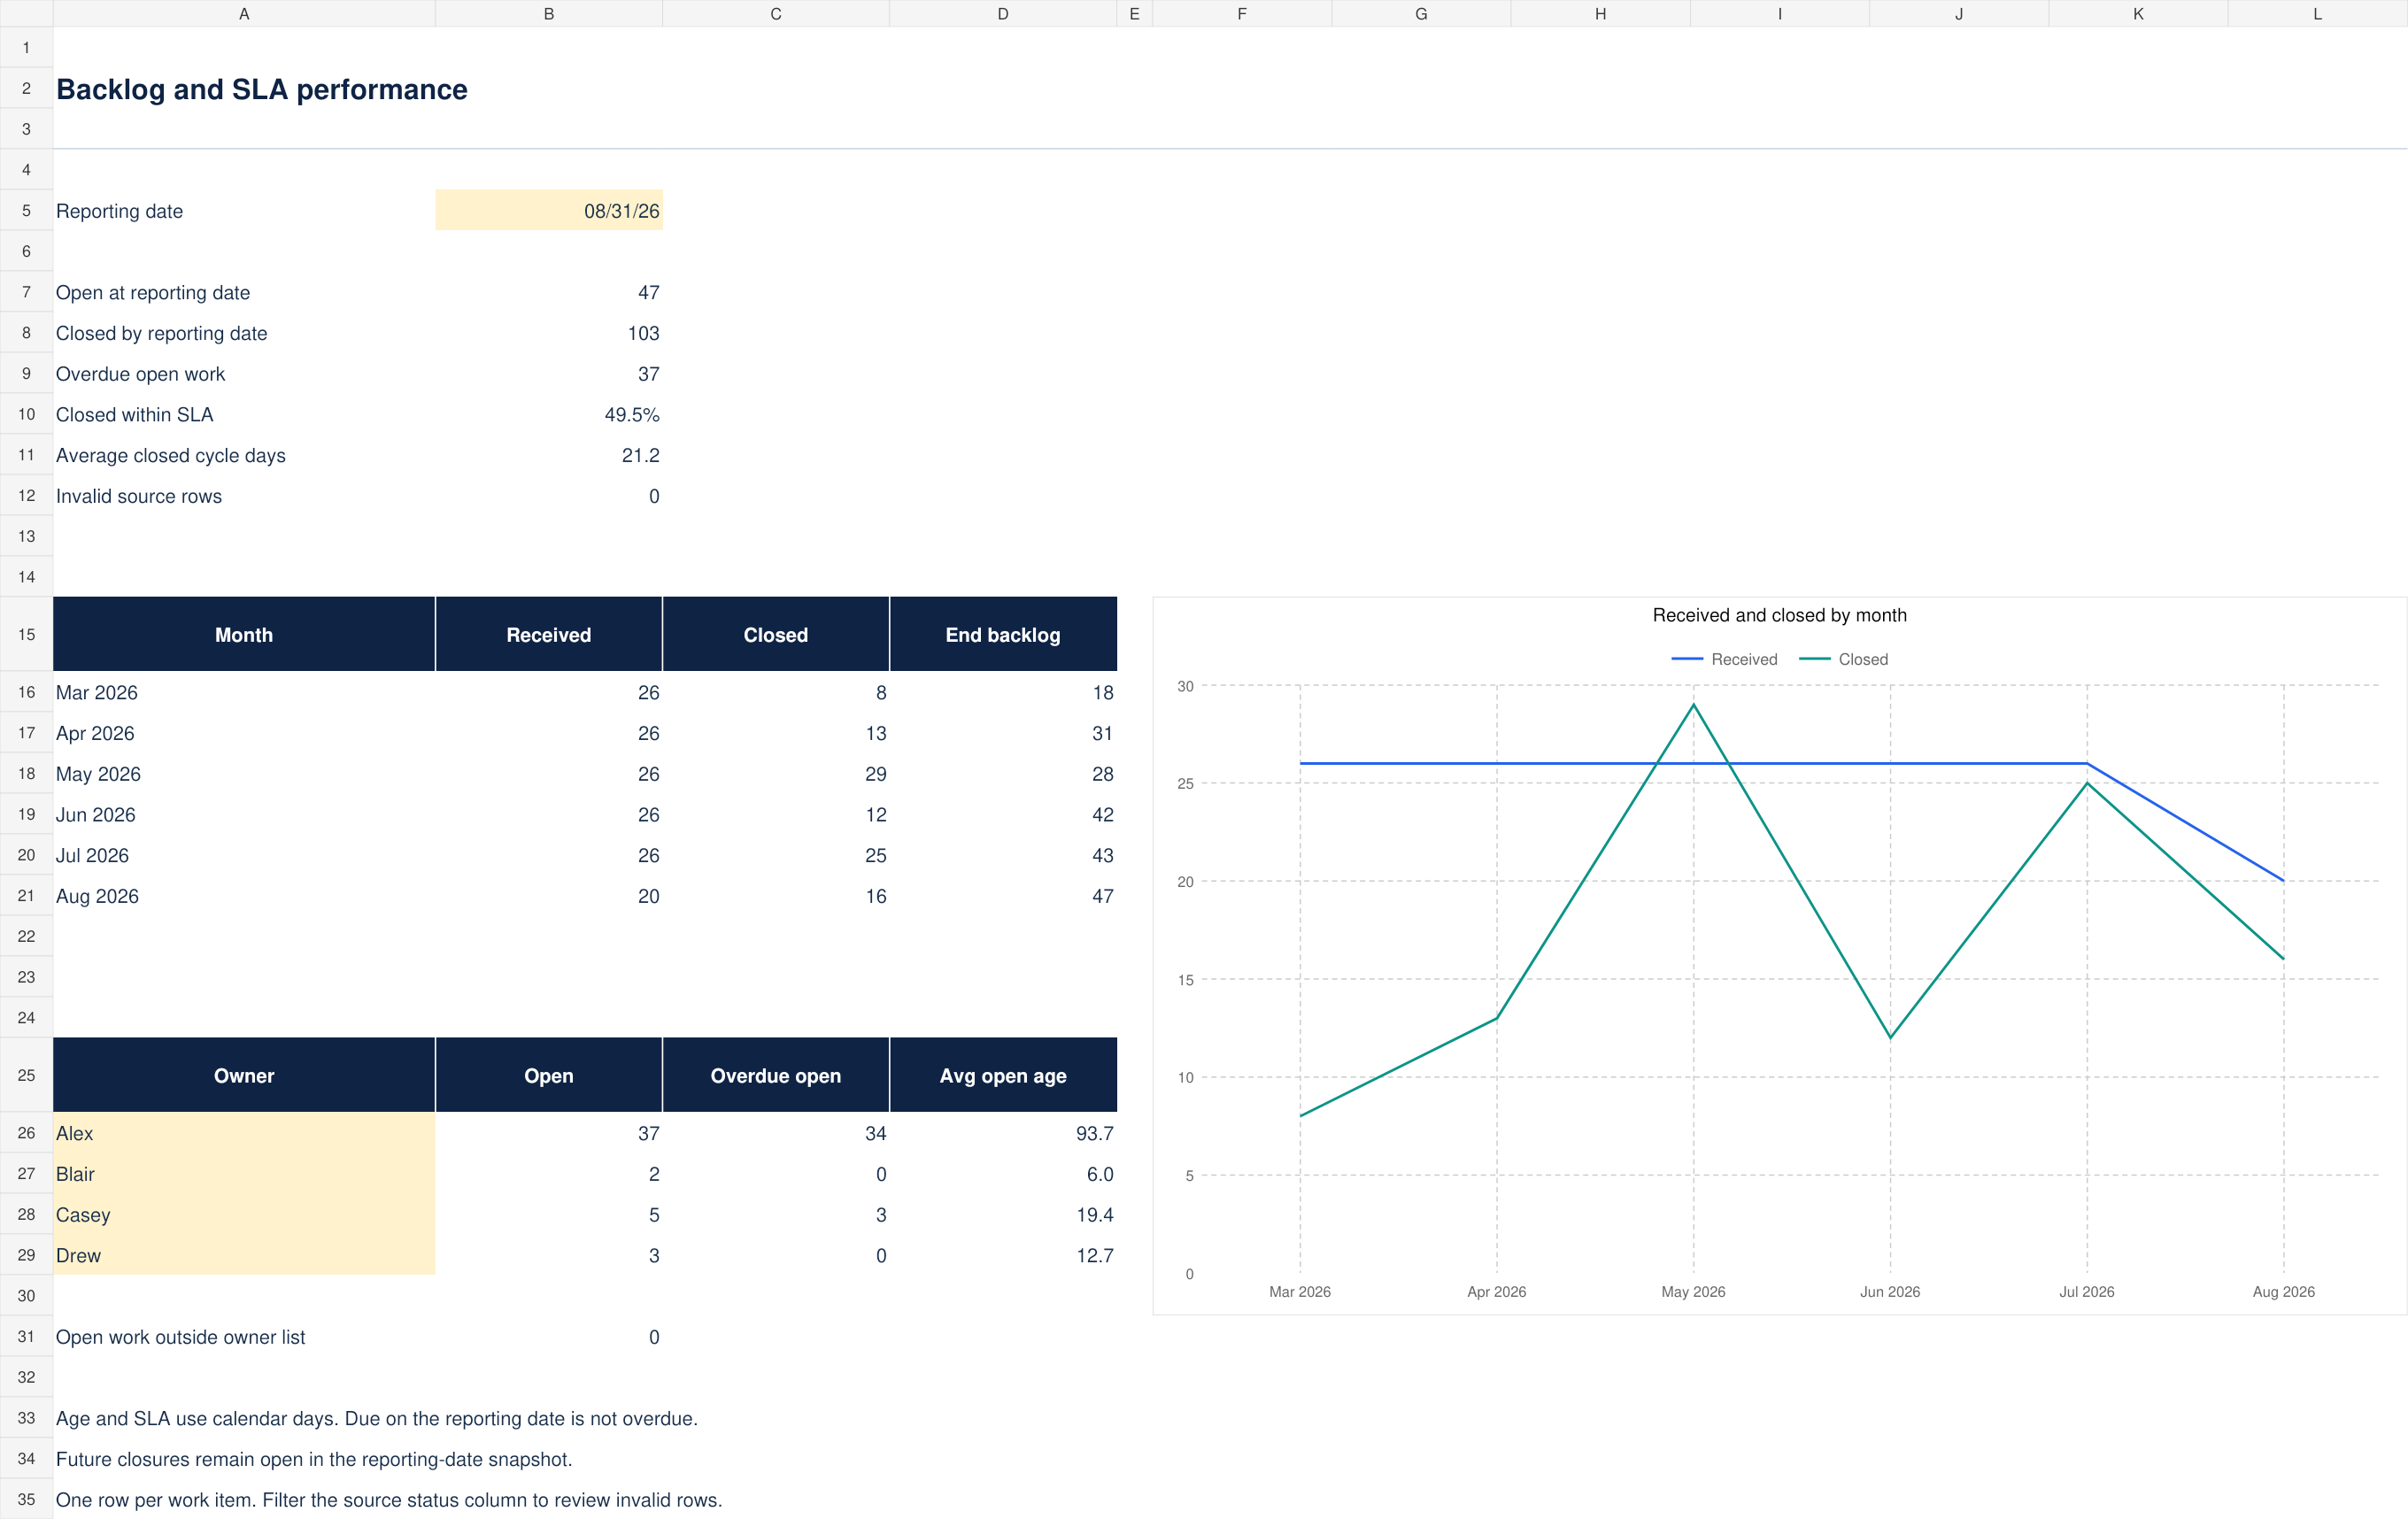Image resolution: width=2408 pixels, height=1519 pixels.
Task: Select Jun 2026 end backlog 42
Action: [1003, 814]
